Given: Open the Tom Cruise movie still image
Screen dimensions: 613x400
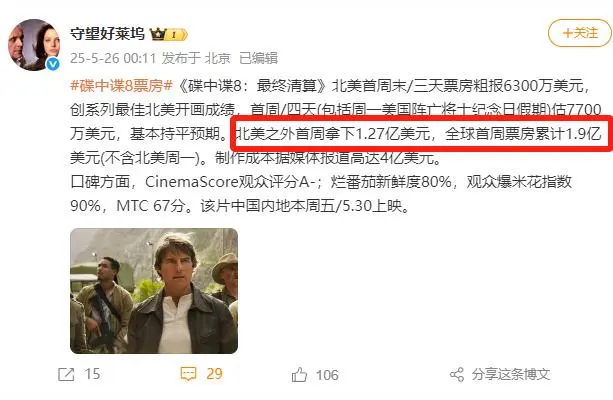Looking at the screenshot, I should point(154,291).
